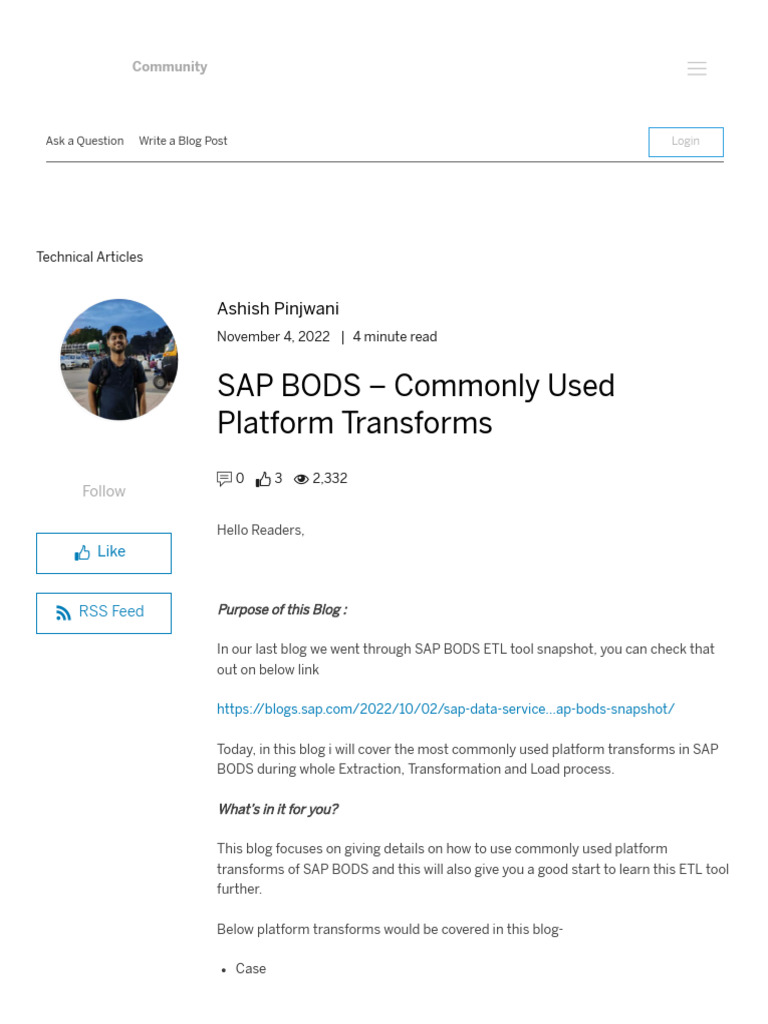This screenshot has height=1024, width=768.
Task: Open Ashish Pinjwani's profile photo
Action: (119, 359)
